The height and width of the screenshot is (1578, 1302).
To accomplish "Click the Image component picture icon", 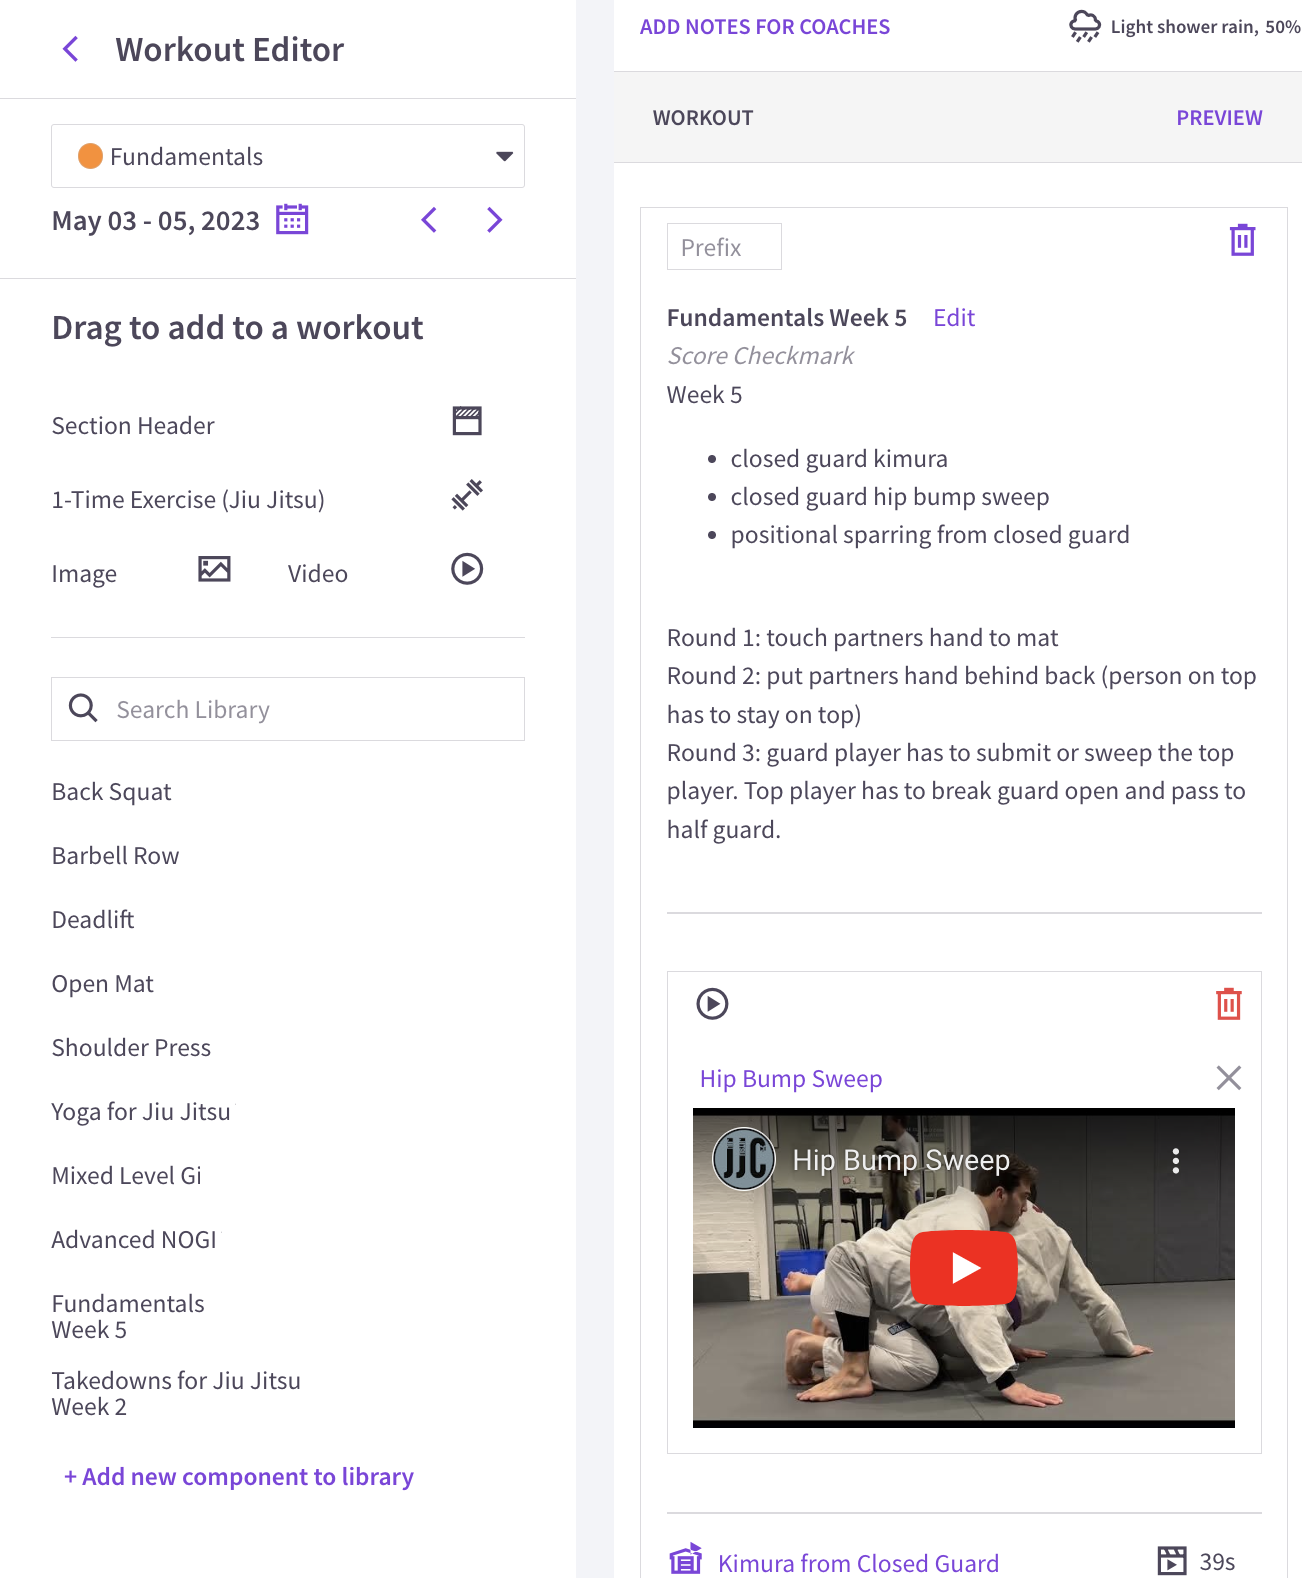I will [214, 569].
